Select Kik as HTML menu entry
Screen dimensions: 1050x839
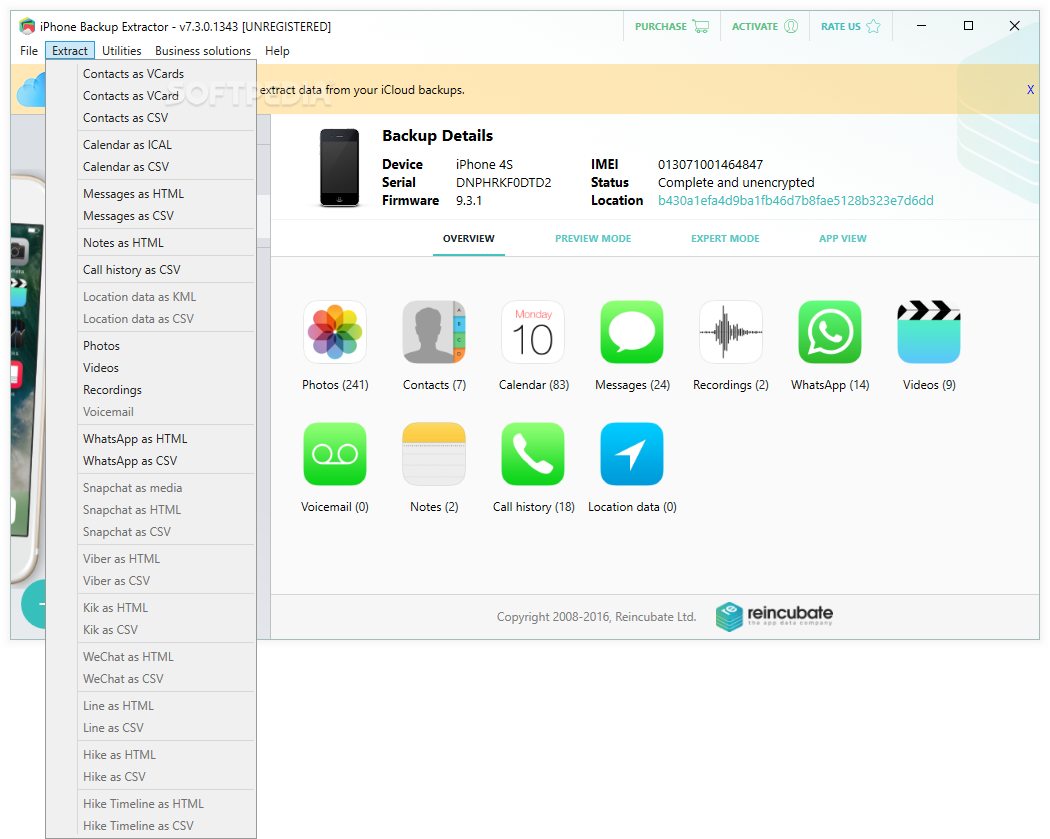coord(151,607)
